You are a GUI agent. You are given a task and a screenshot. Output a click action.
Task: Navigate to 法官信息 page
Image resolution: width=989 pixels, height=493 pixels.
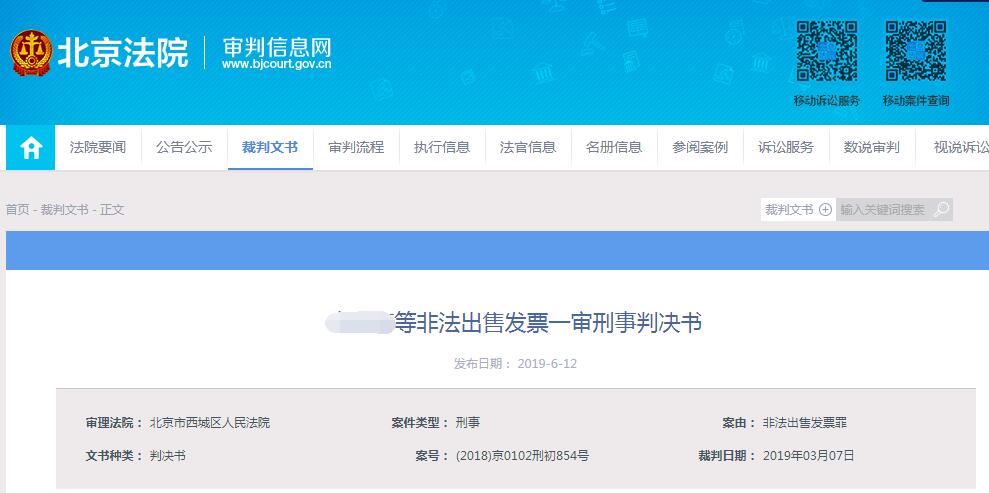[x=528, y=148]
